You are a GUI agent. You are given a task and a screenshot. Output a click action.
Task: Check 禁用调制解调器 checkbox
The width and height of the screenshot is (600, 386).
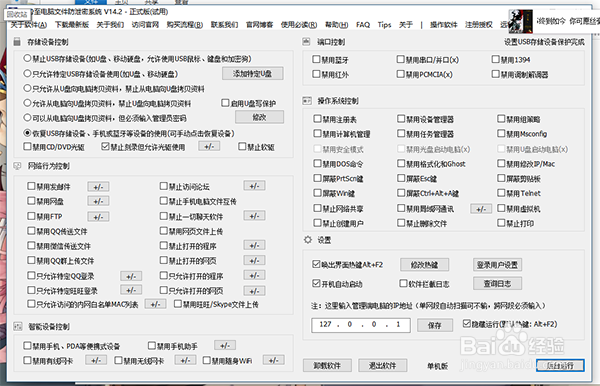(x=496, y=74)
